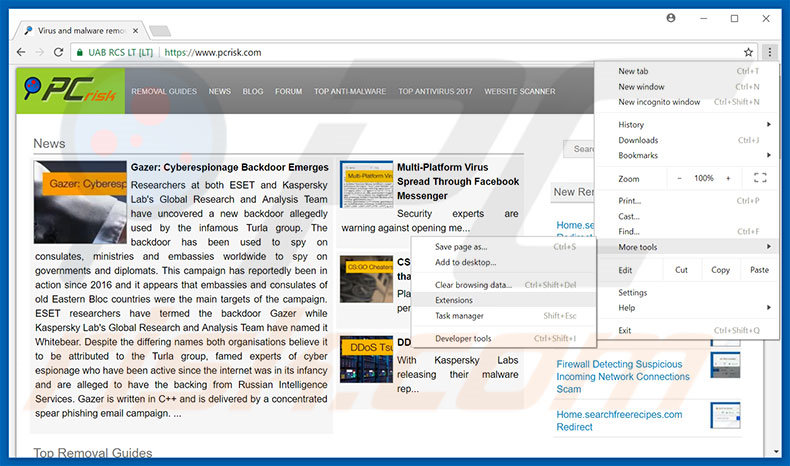Select New window from the menu
Screen dimensions: 790x466
pos(686,87)
